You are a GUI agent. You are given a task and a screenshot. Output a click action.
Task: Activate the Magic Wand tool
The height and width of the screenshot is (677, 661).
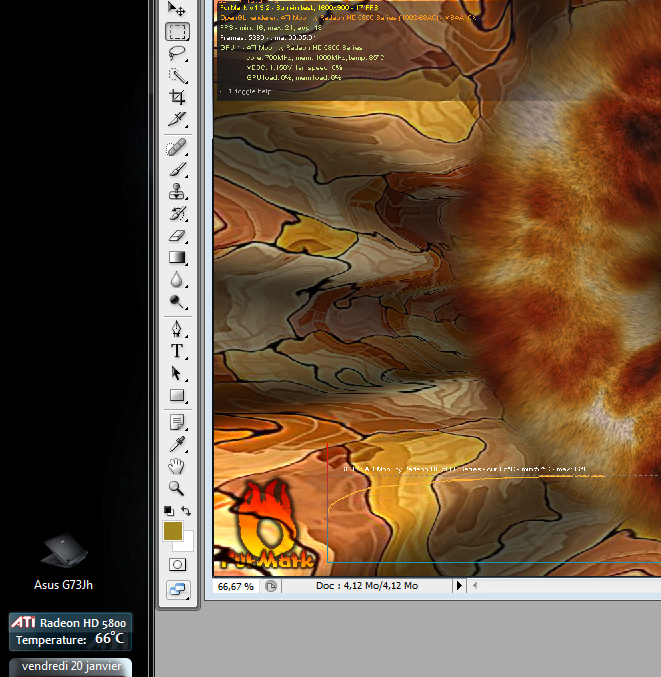[178, 75]
